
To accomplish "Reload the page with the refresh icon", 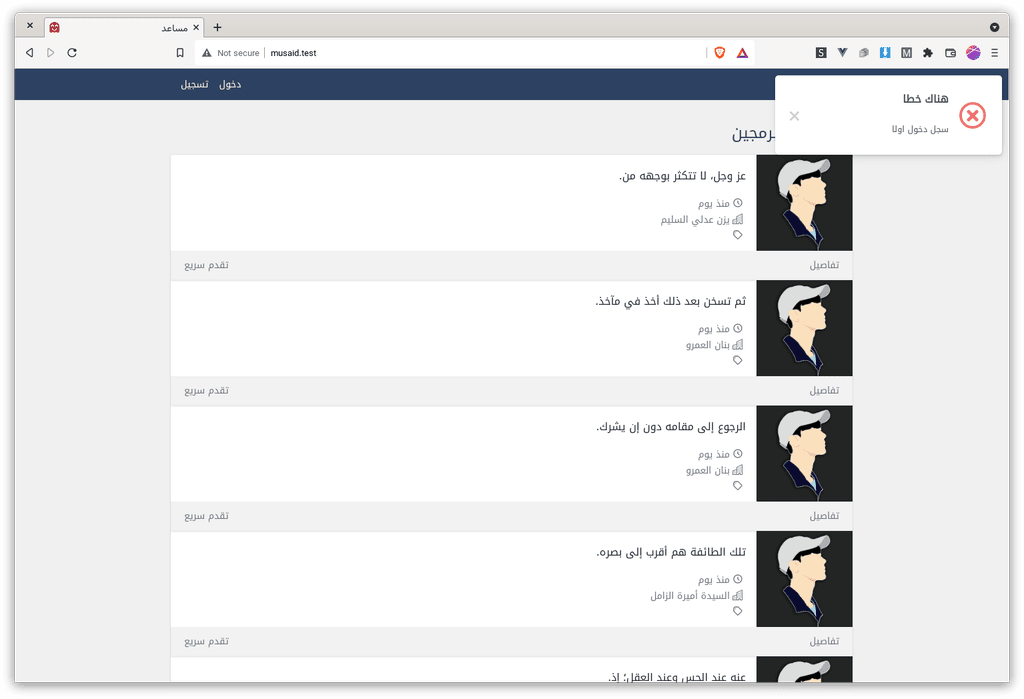I will [72, 53].
